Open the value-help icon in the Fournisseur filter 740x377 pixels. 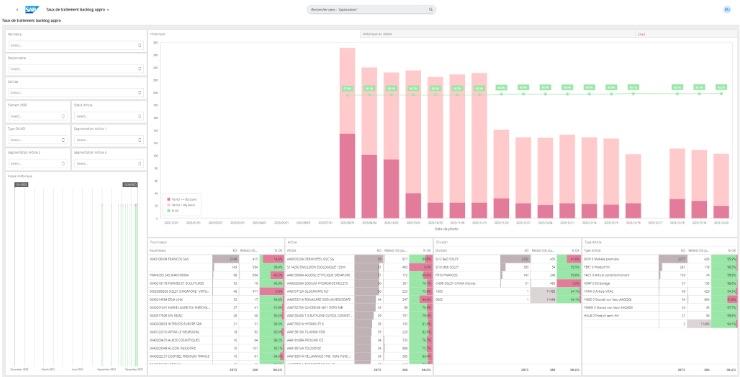point(140,45)
